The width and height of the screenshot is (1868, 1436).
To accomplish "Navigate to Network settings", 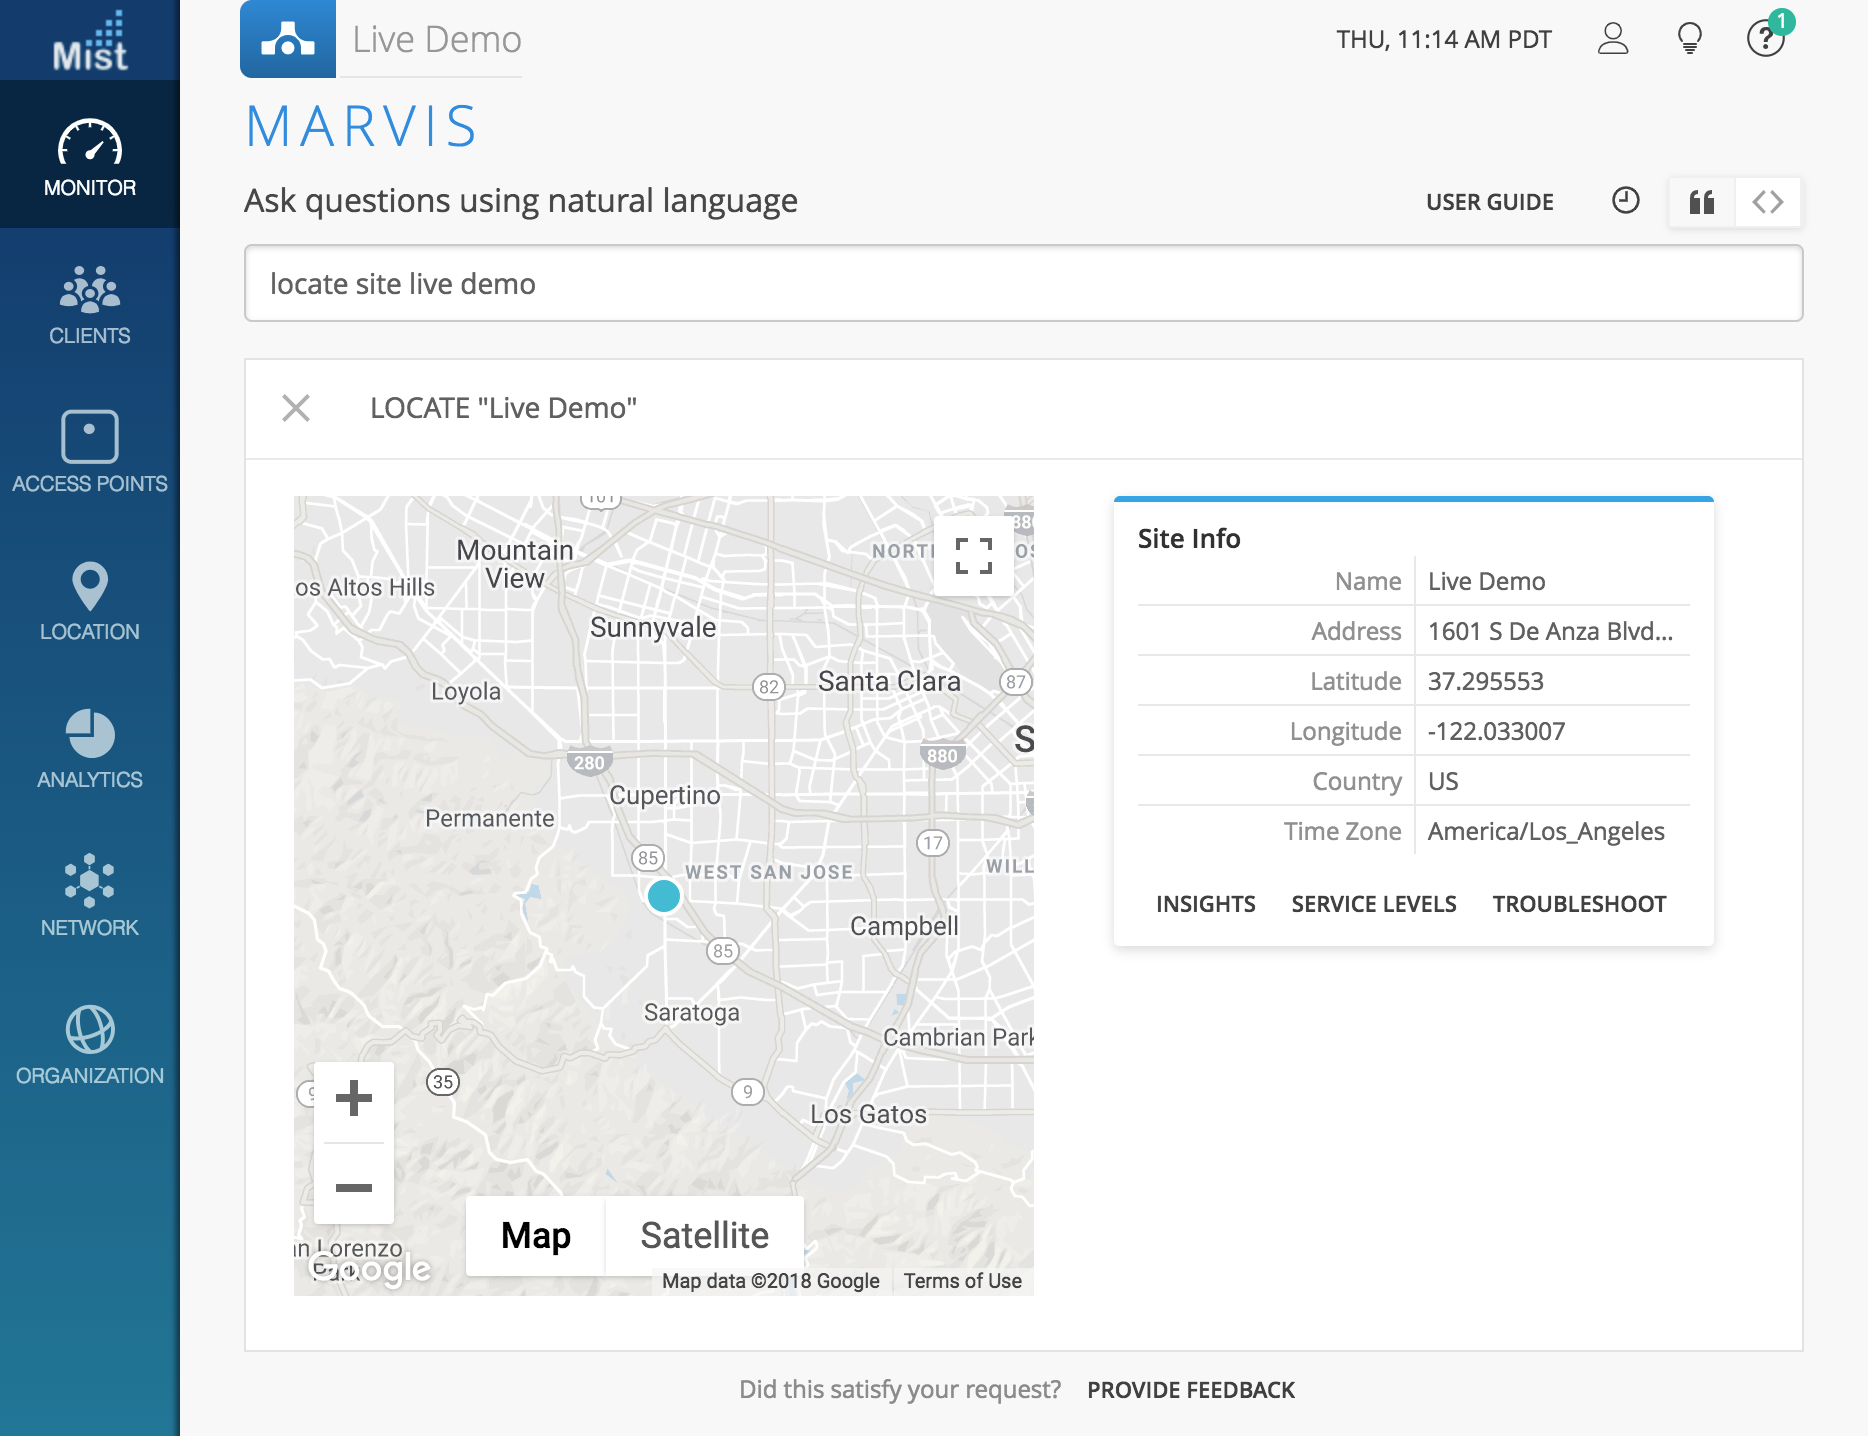I will [x=90, y=896].
